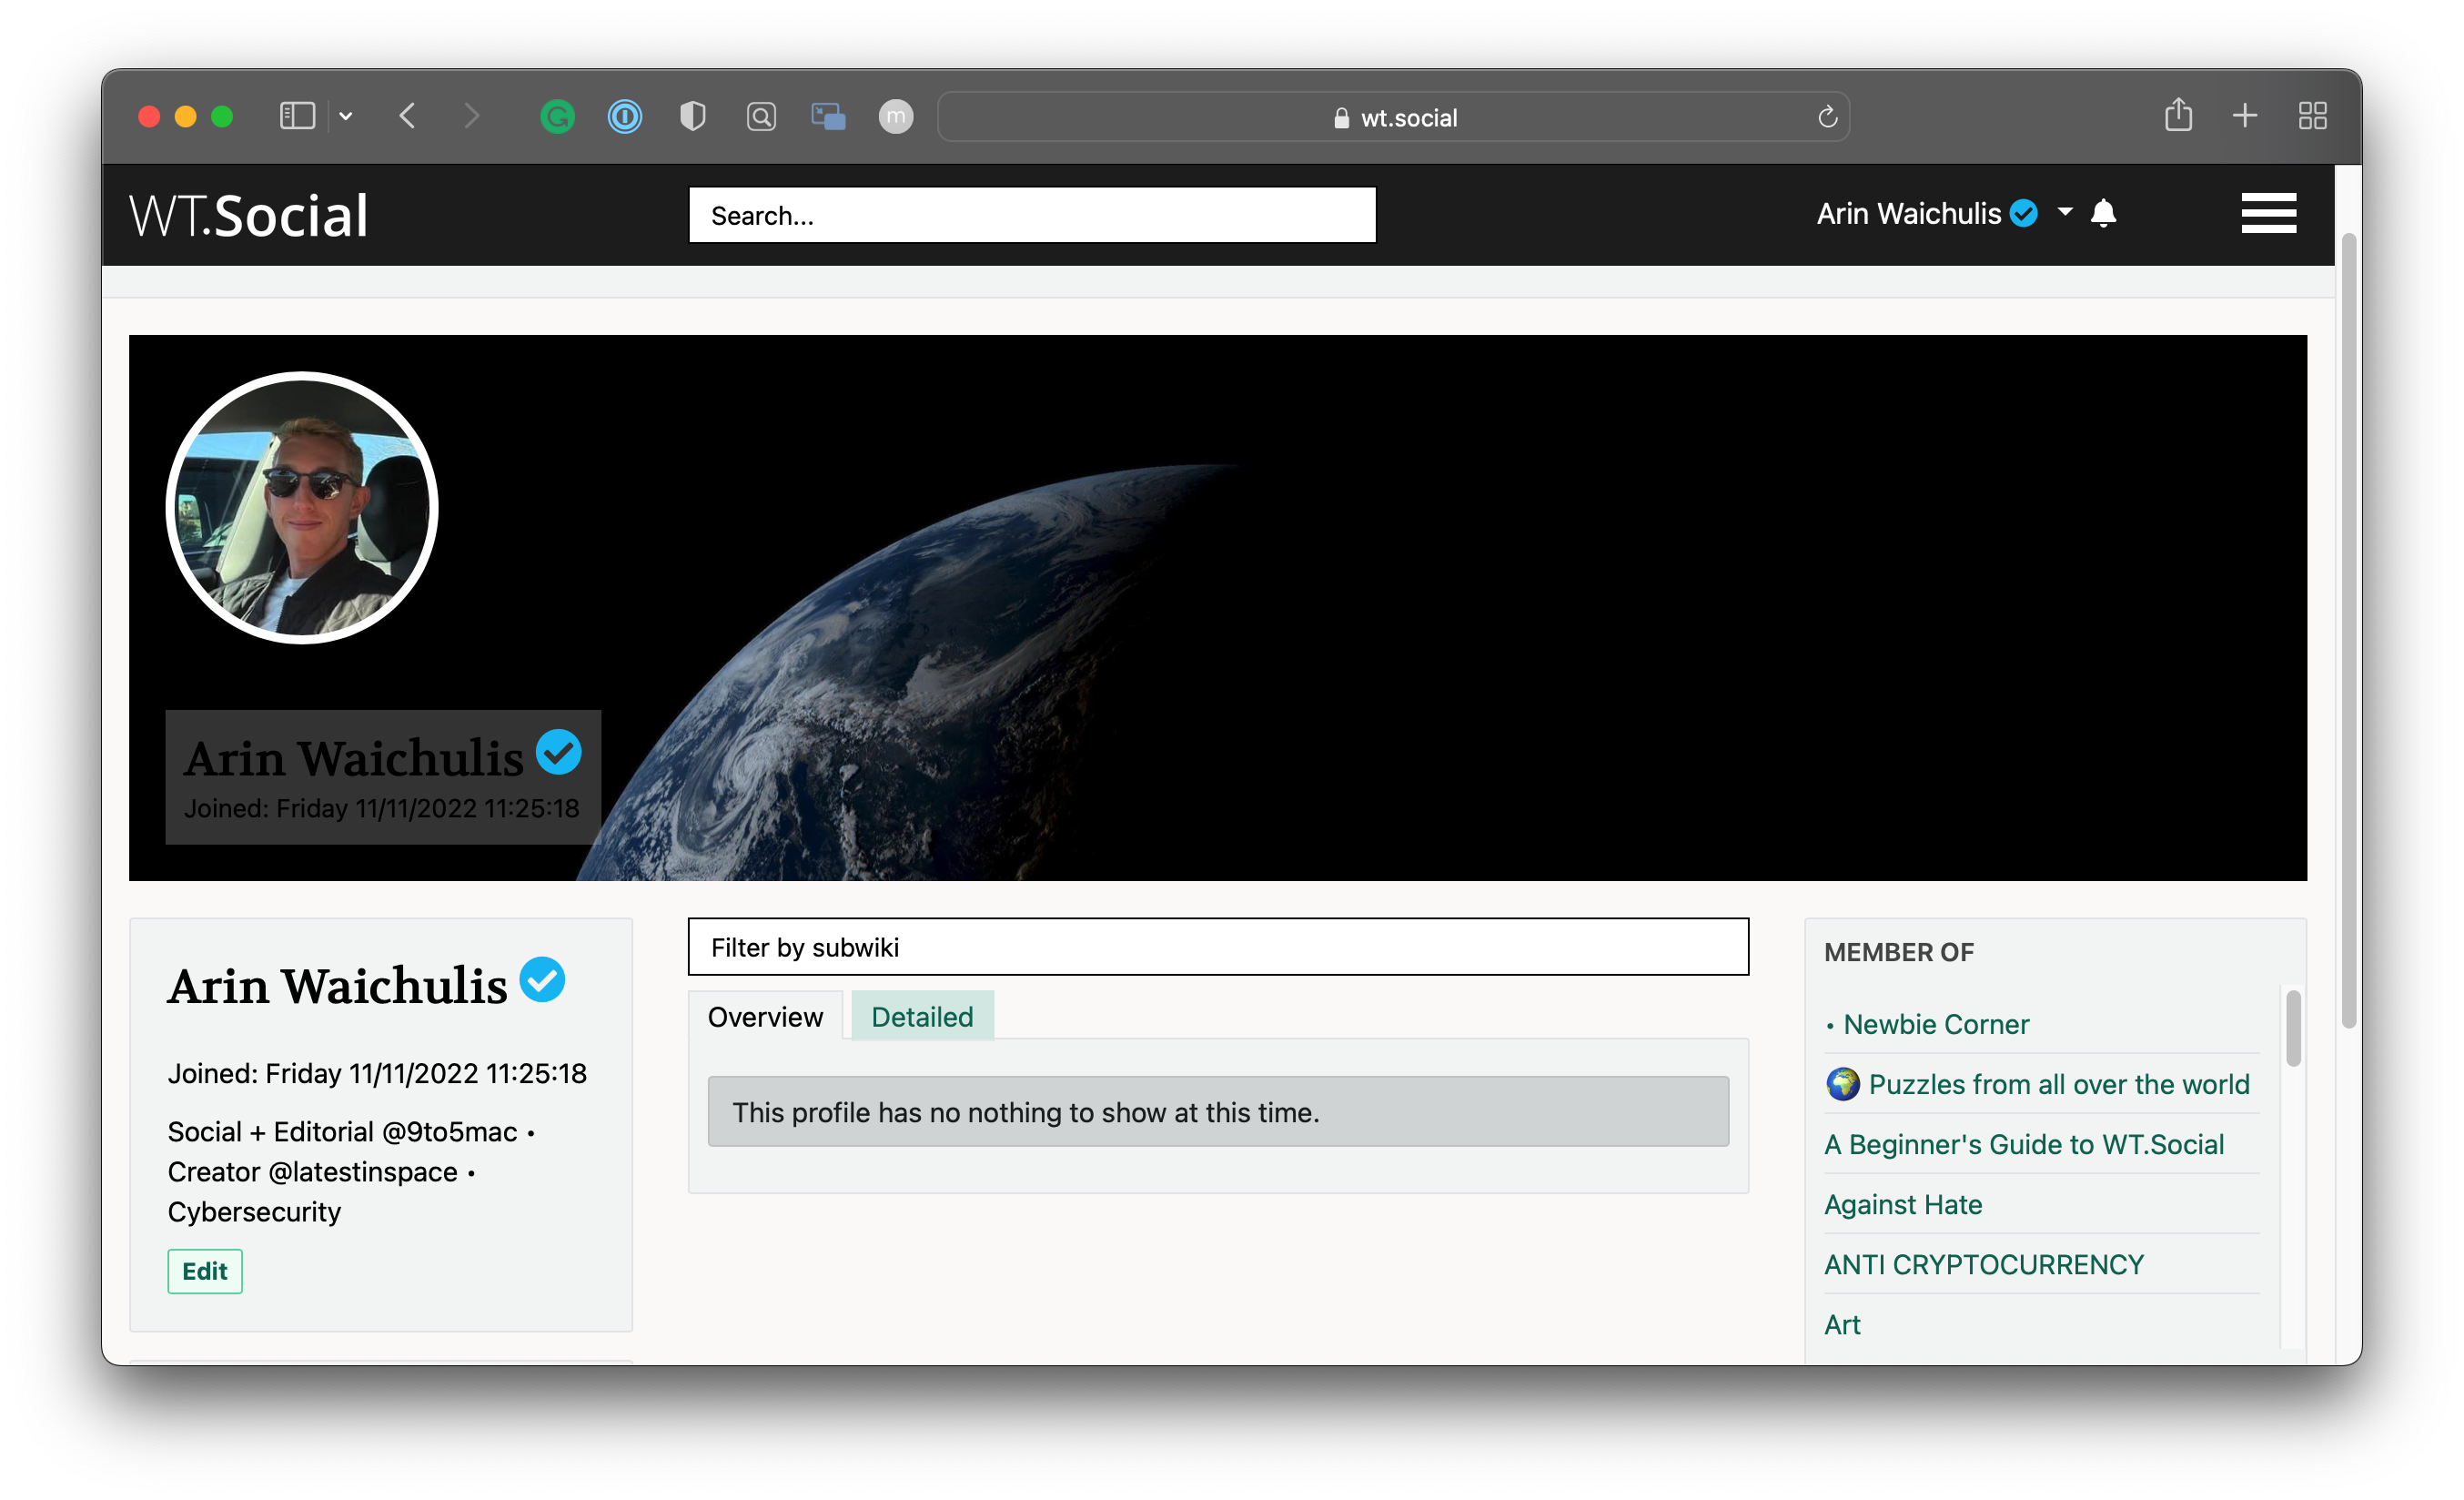Open notifications bell icon
This screenshot has height=1500, width=2464.
(2103, 213)
